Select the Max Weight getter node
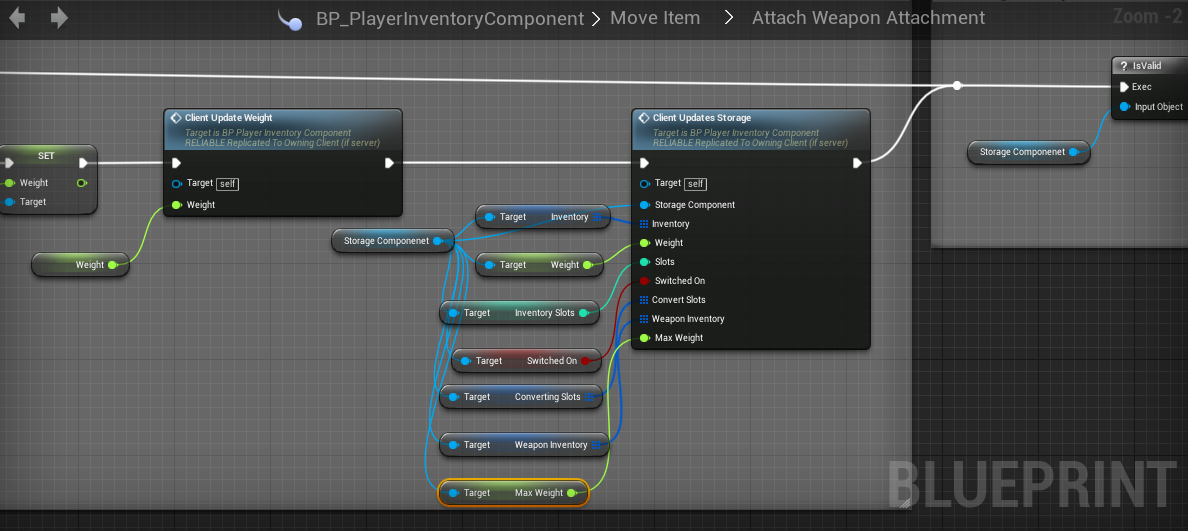This screenshot has height=531, width=1188. coord(512,493)
